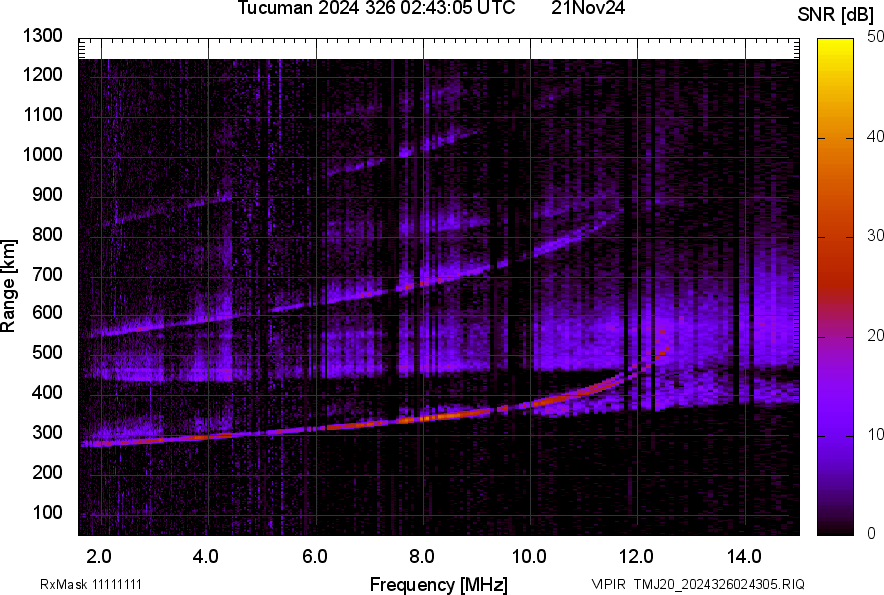884x595 pixels.
Task: Click the colorbar value "40"
Action: [875, 136]
